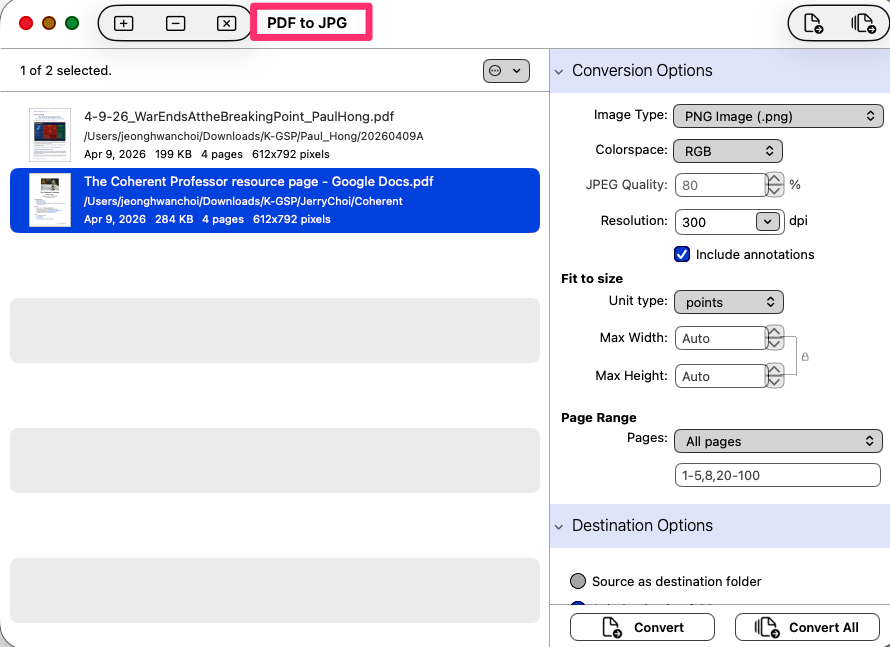Select Source as destination folder radio button
This screenshot has width=890, height=647.
coord(578,581)
